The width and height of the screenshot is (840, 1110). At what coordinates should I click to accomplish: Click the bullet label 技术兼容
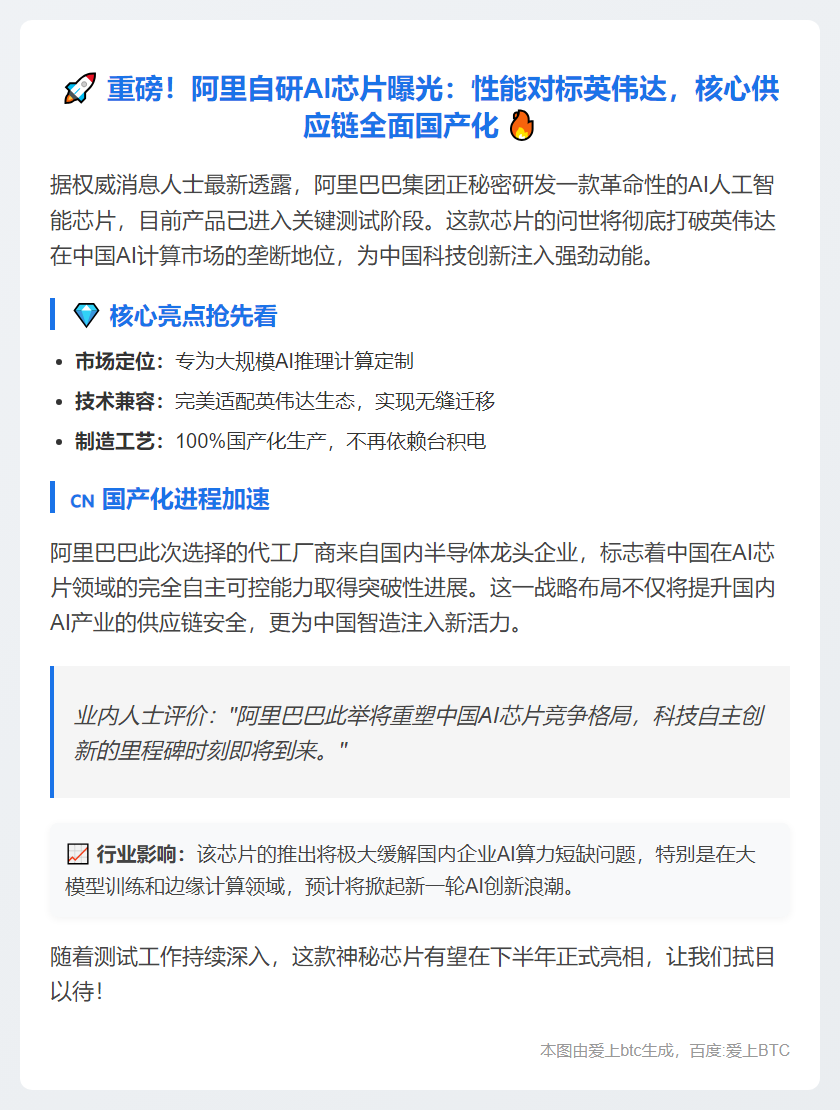coord(115,401)
